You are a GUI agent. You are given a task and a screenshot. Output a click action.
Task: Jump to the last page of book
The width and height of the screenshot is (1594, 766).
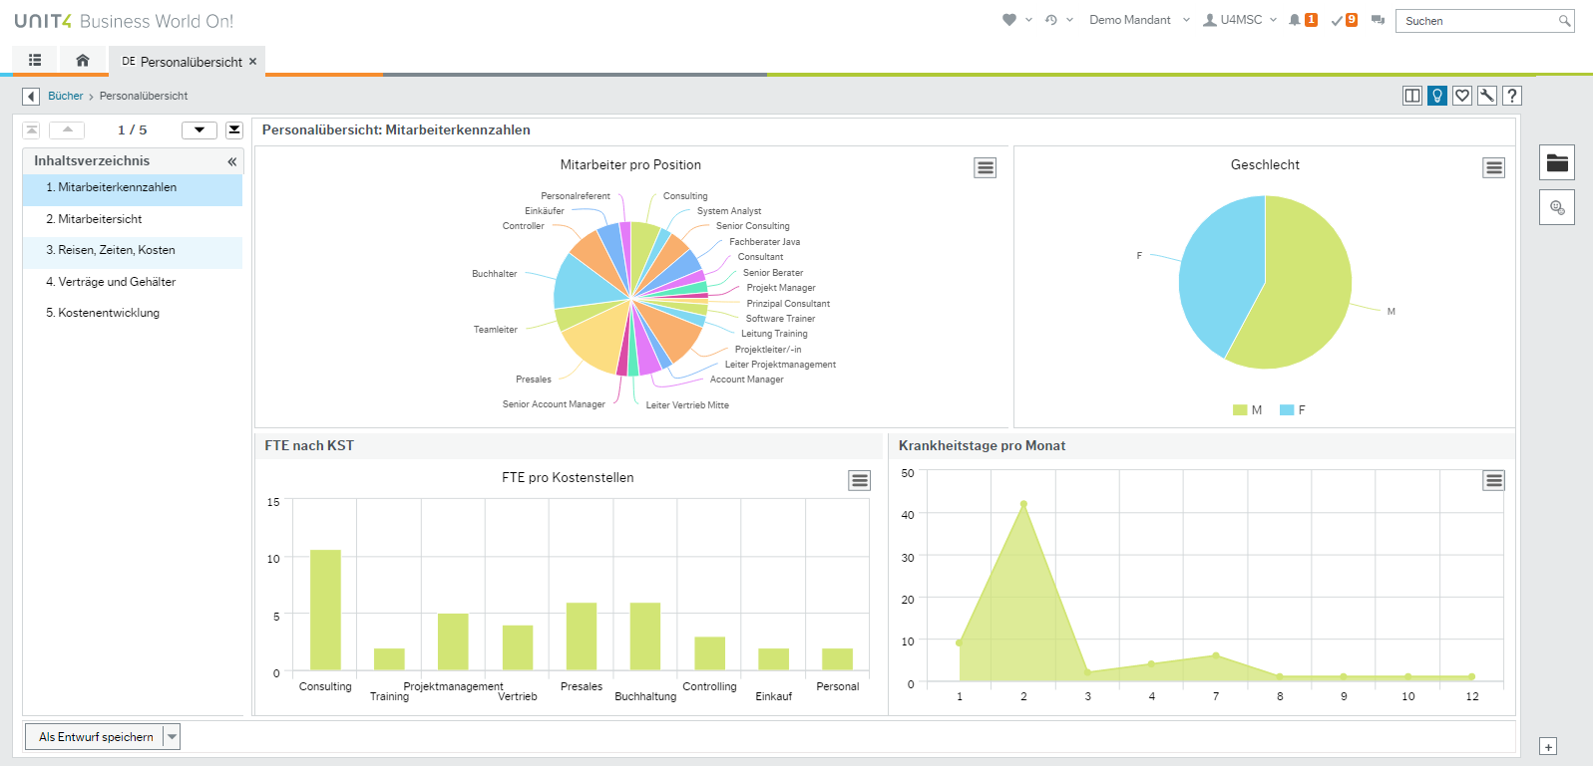(234, 130)
